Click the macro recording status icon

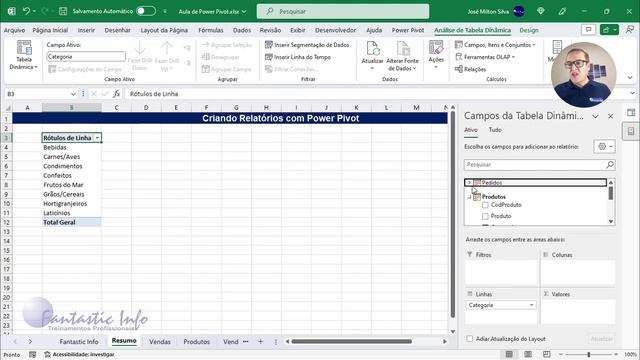tap(32, 355)
